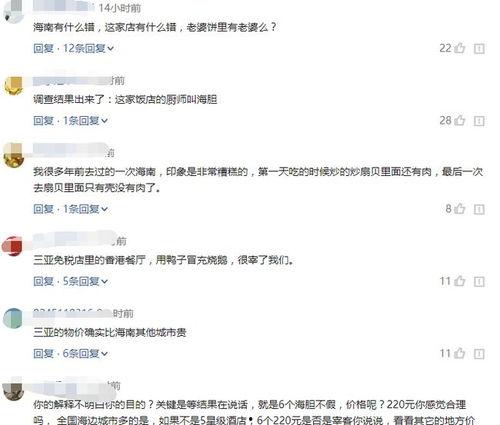500x425 pixels.
Task: Expand 6条回复 replies
Action: 85,353
